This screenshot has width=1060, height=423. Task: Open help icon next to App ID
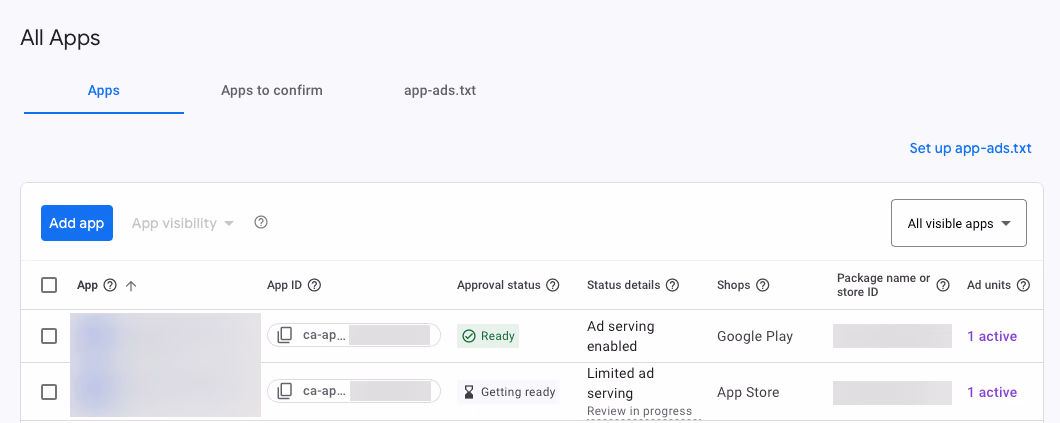(x=314, y=285)
